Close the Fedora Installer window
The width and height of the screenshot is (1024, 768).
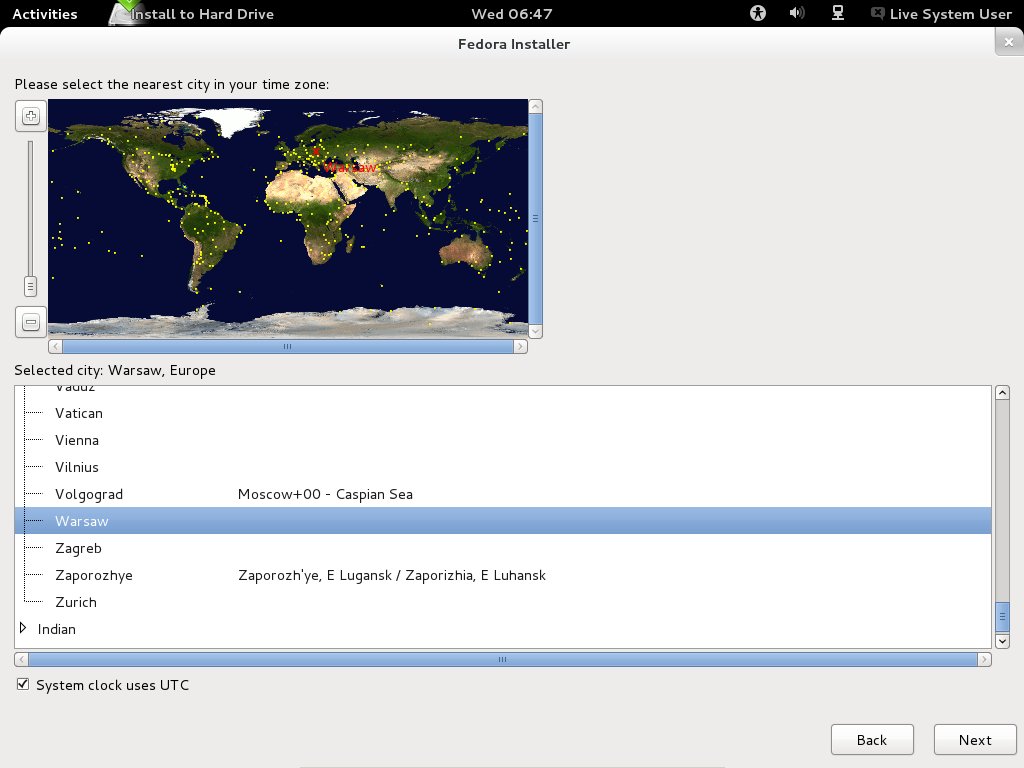click(x=1009, y=42)
